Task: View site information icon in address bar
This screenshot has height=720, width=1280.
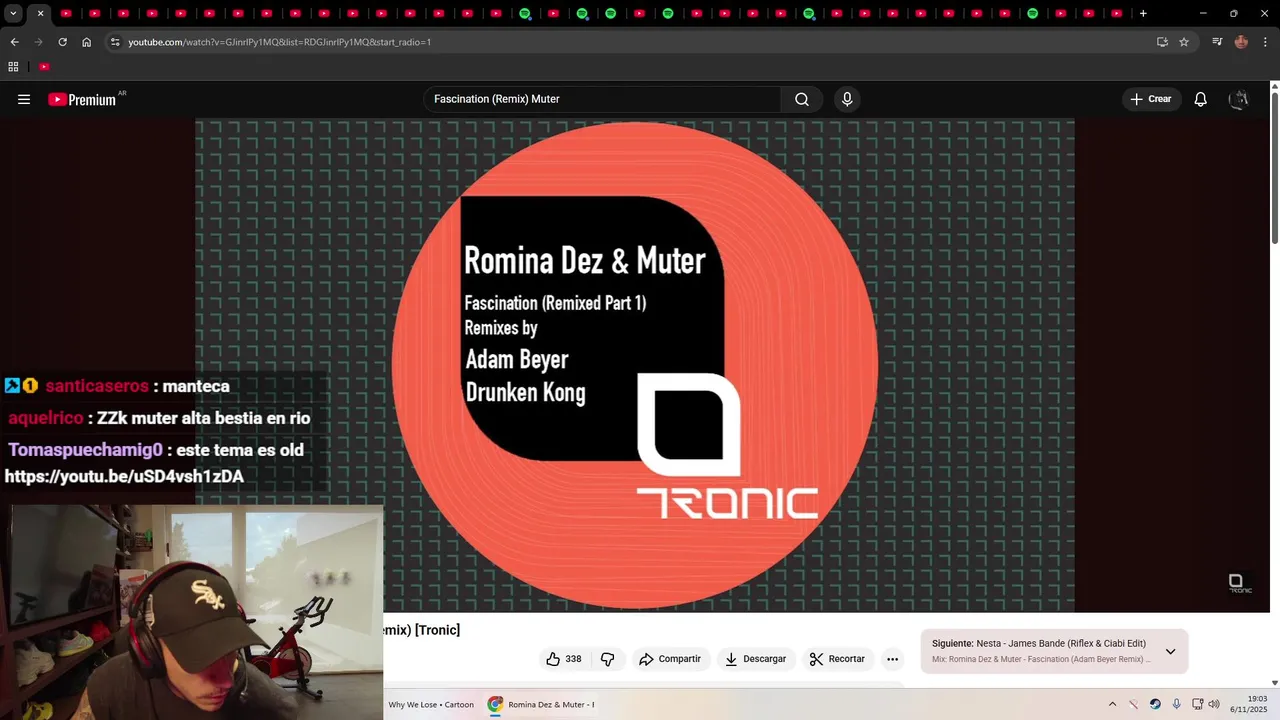Action: 115,42
